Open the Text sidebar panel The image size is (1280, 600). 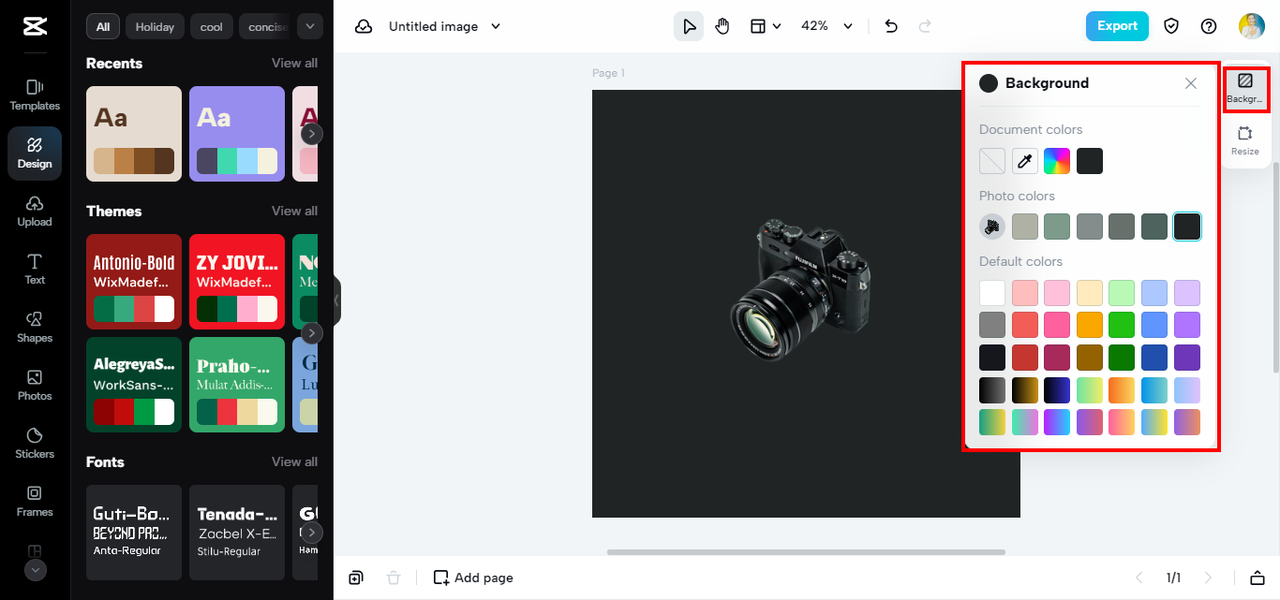(x=35, y=269)
